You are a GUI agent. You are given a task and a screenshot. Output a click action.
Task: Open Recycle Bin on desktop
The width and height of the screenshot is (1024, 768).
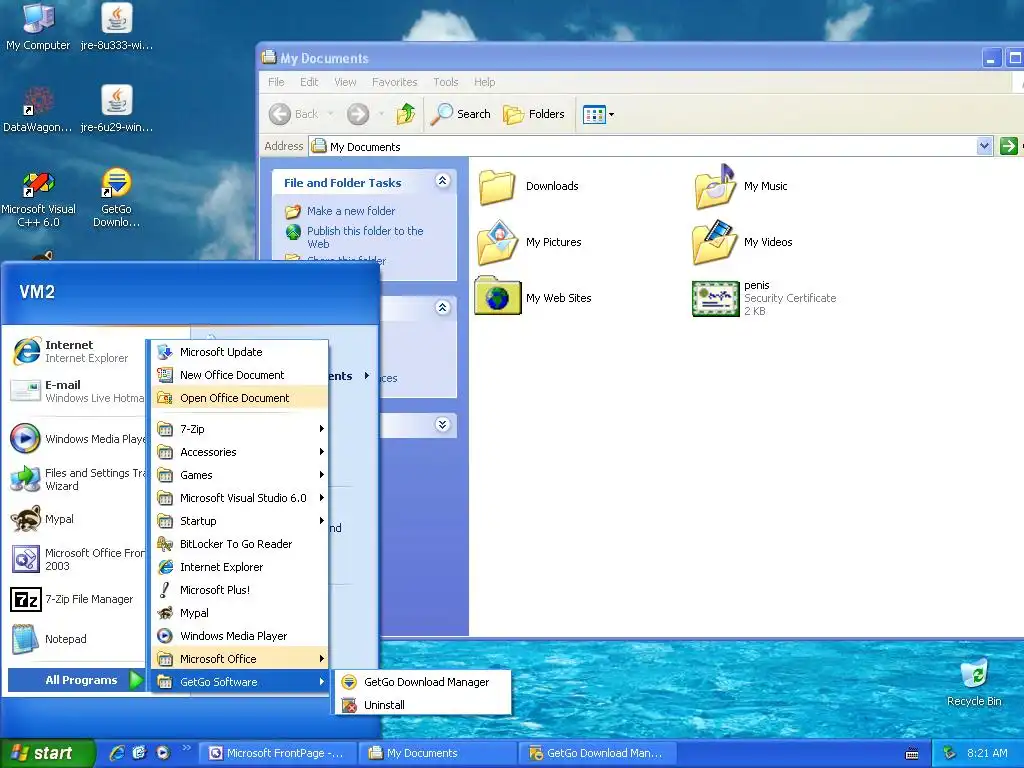pos(974,682)
